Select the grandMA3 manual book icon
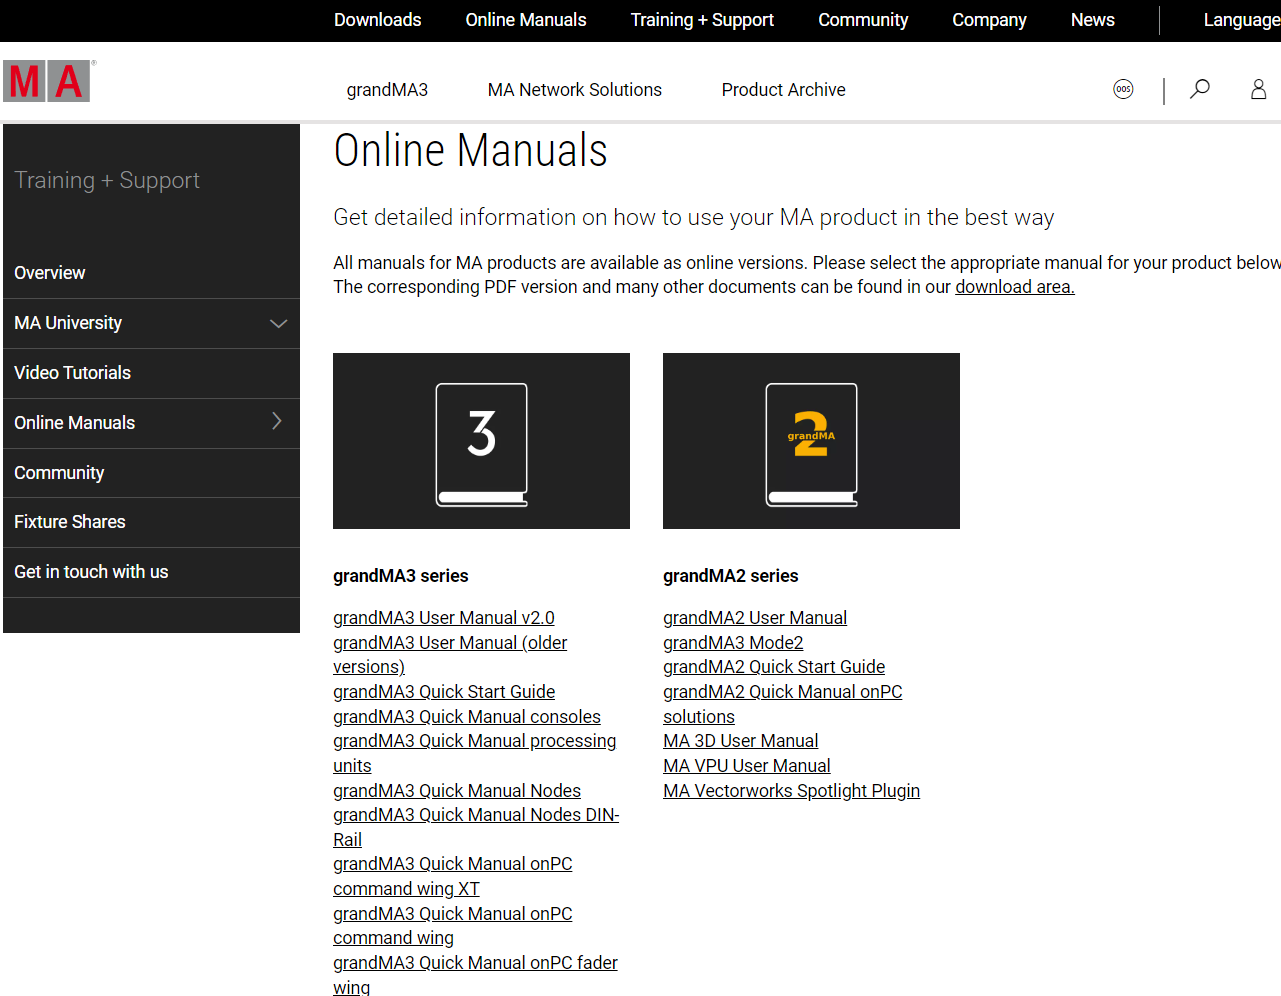Viewport: 1281px width, 996px height. coord(481,440)
